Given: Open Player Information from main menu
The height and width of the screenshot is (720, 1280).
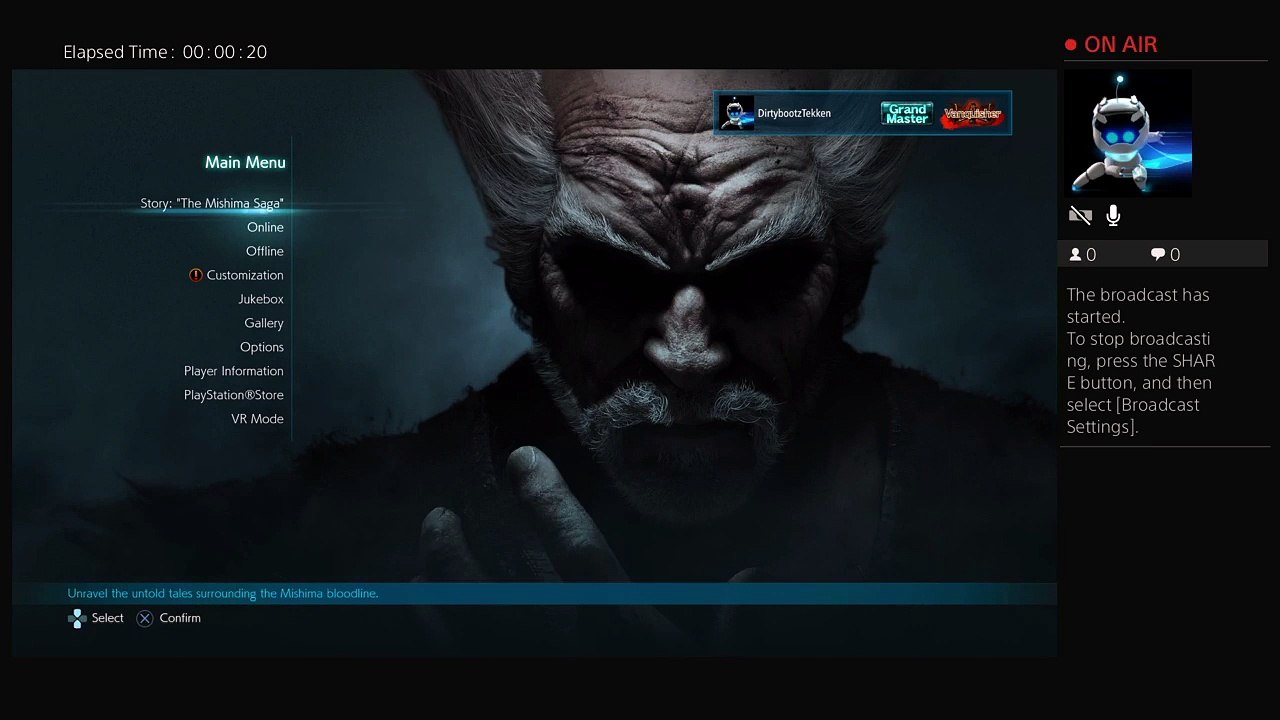Looking at the screenshot, I should coord(234,371).
